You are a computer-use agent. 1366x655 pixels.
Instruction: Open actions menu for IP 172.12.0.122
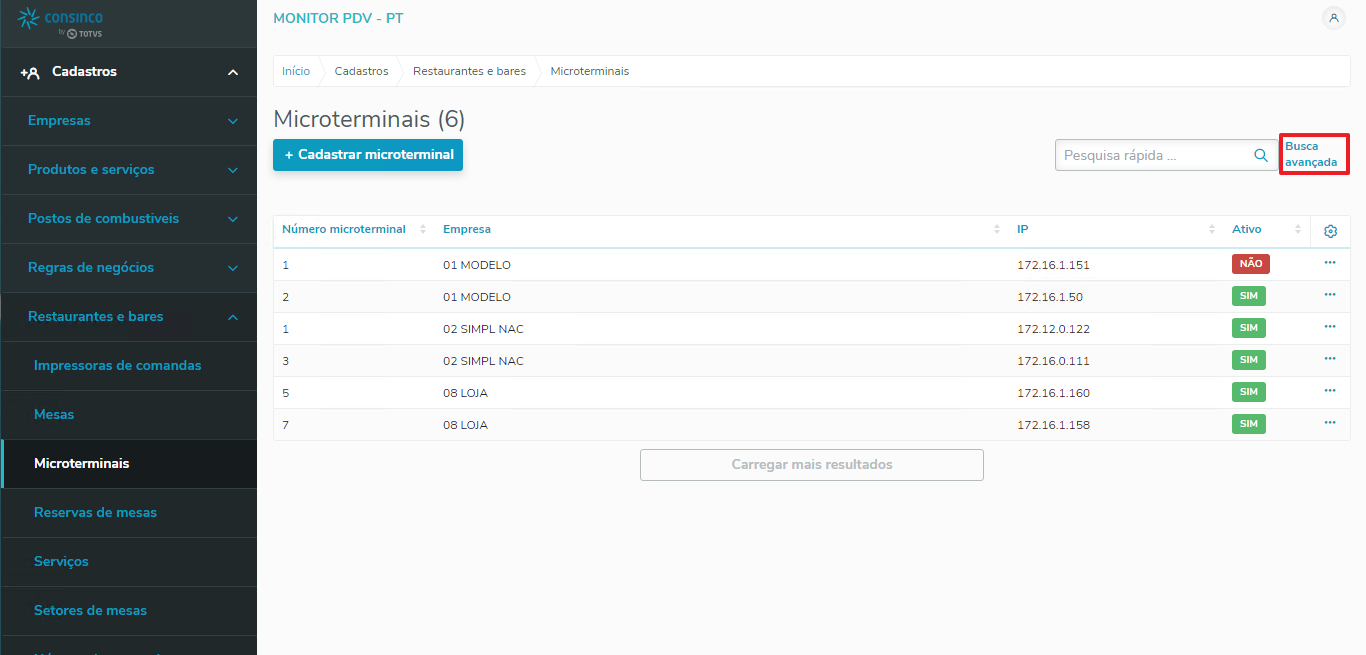[1330, 326]
